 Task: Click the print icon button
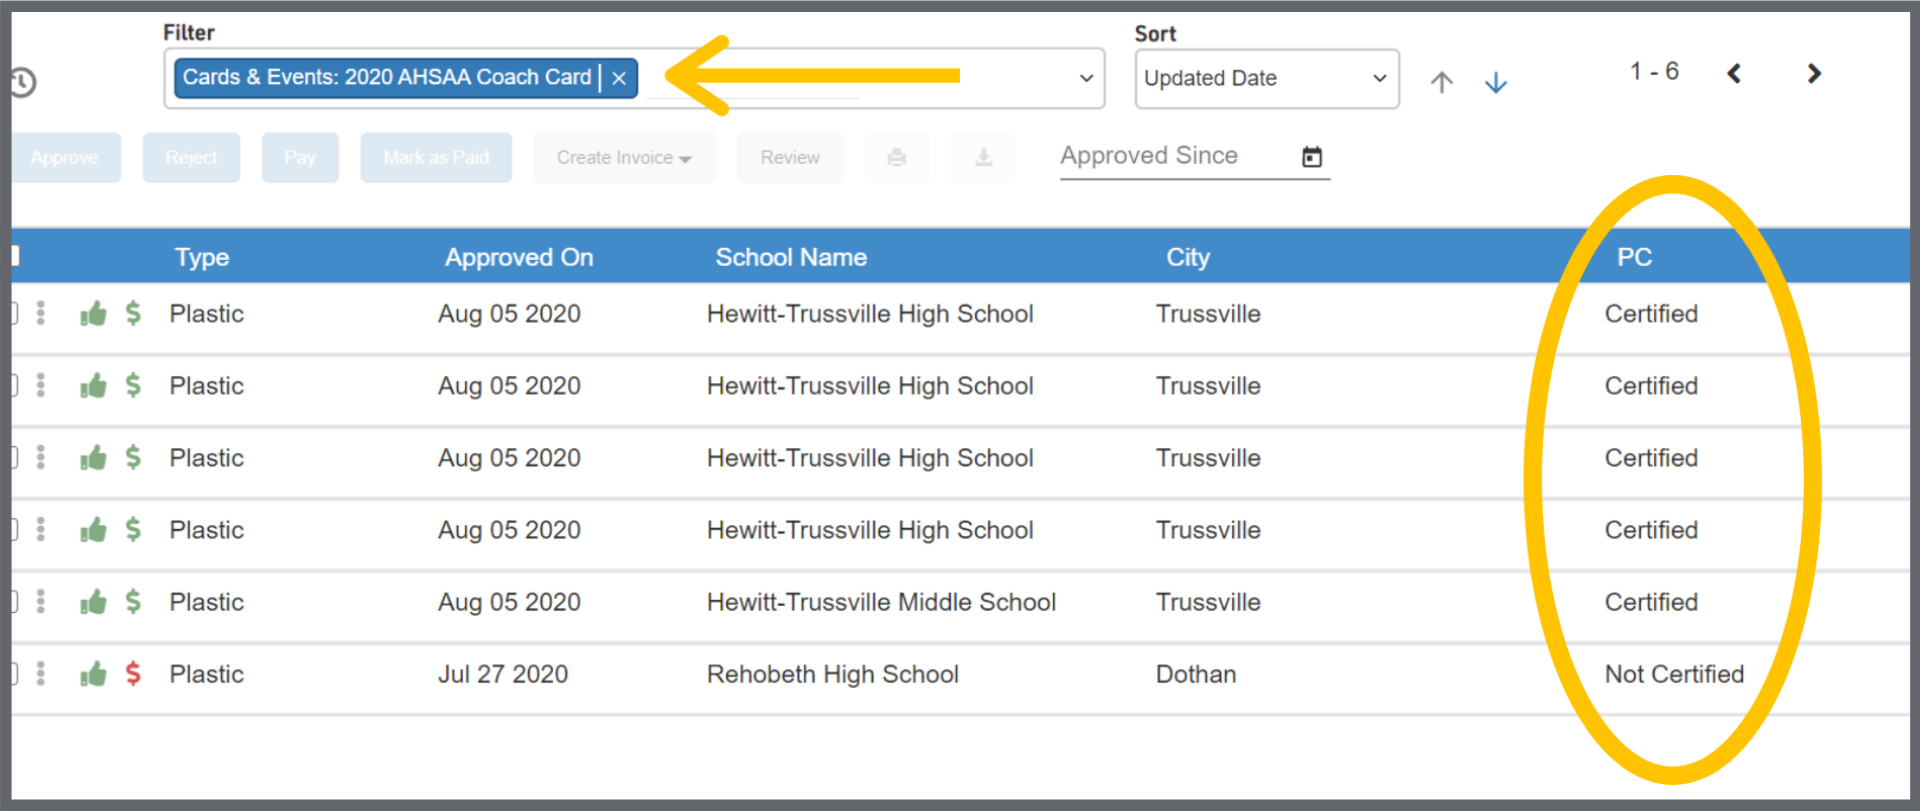896,158
